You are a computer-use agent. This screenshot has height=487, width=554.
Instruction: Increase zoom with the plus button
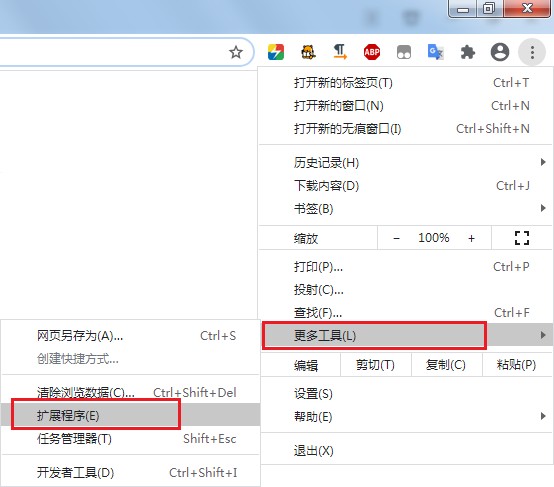471,238
